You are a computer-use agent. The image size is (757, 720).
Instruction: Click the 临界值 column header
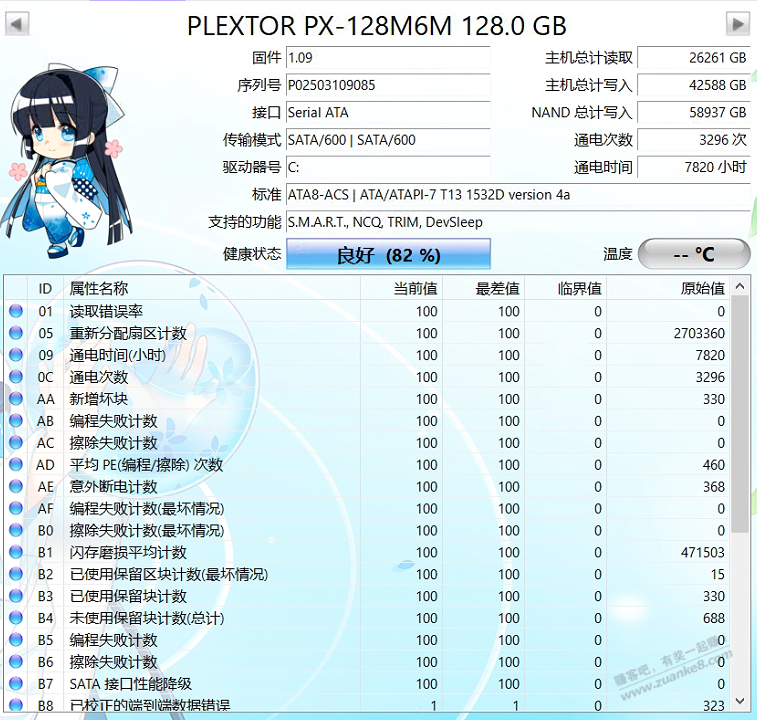click(x=566, y=288)
